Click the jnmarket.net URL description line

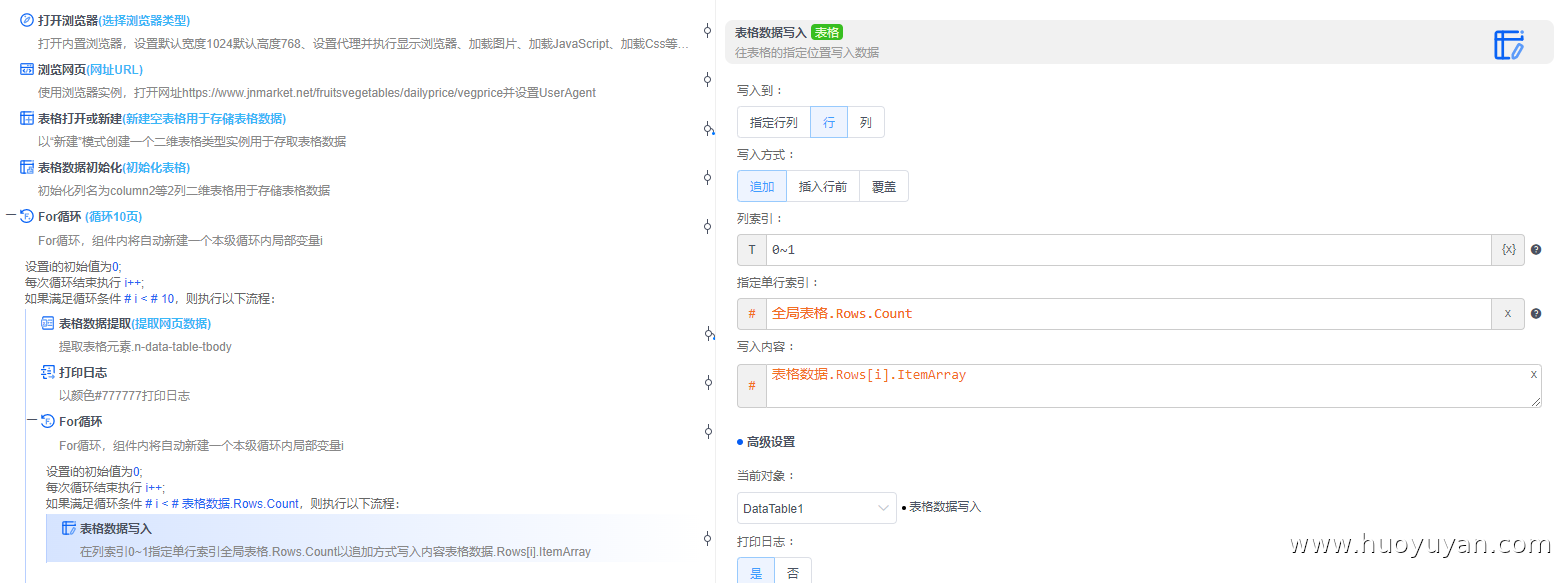point(317,93)
